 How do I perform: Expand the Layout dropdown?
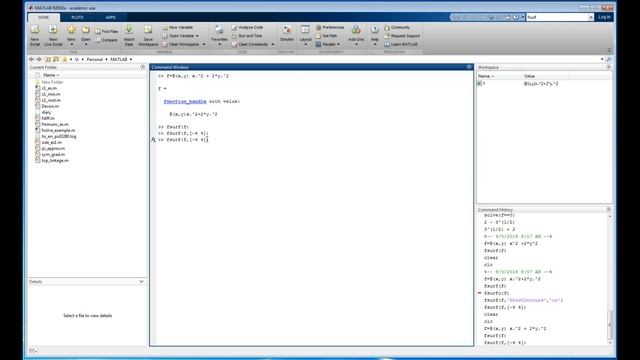pyautogui.click(x=305, y=44)
